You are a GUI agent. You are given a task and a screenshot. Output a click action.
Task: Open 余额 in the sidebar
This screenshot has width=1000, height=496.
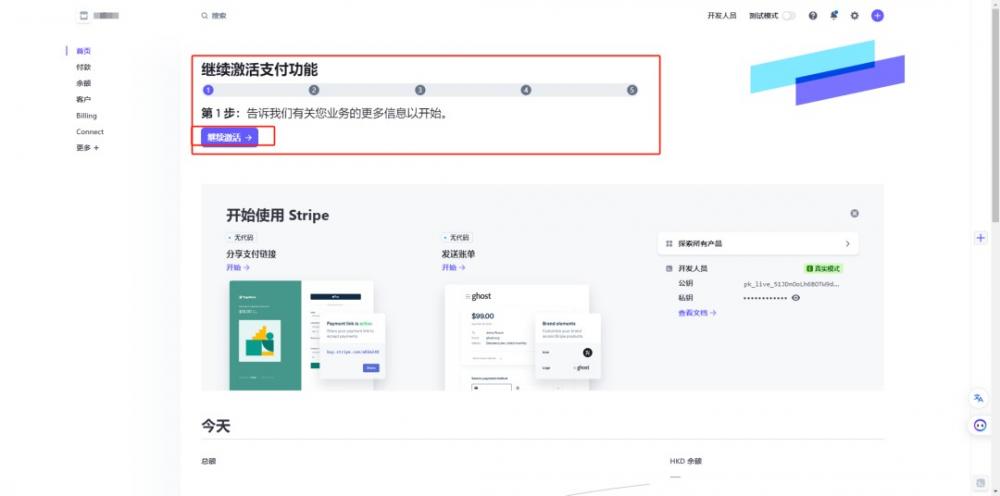(x=84, y=83)
